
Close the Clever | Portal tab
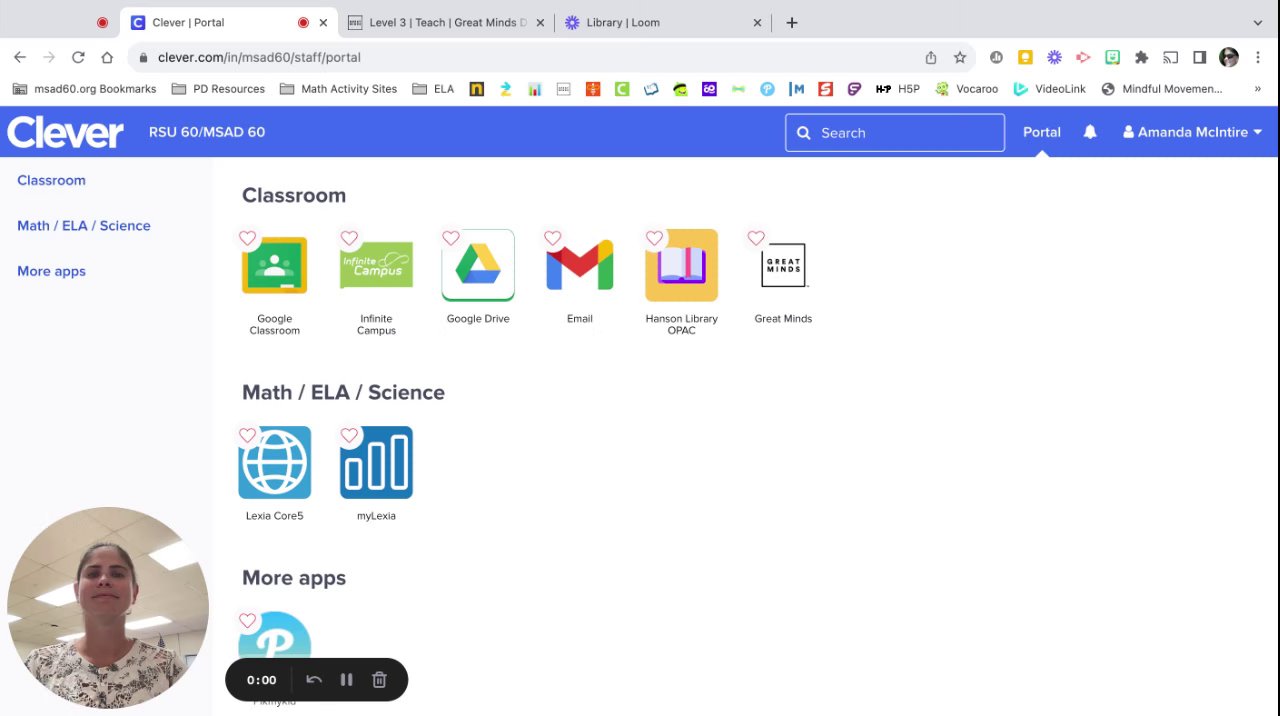323,22
